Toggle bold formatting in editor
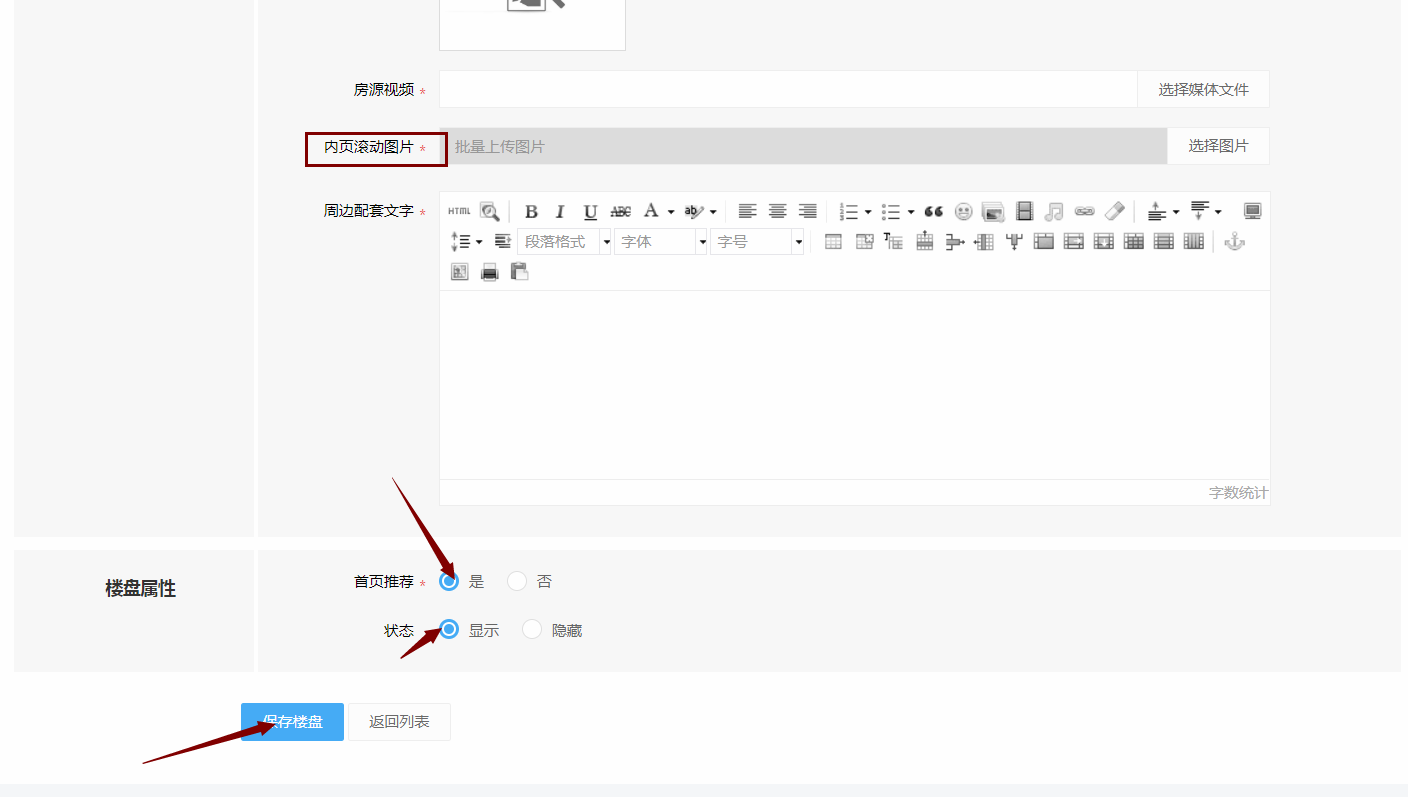 531,211
